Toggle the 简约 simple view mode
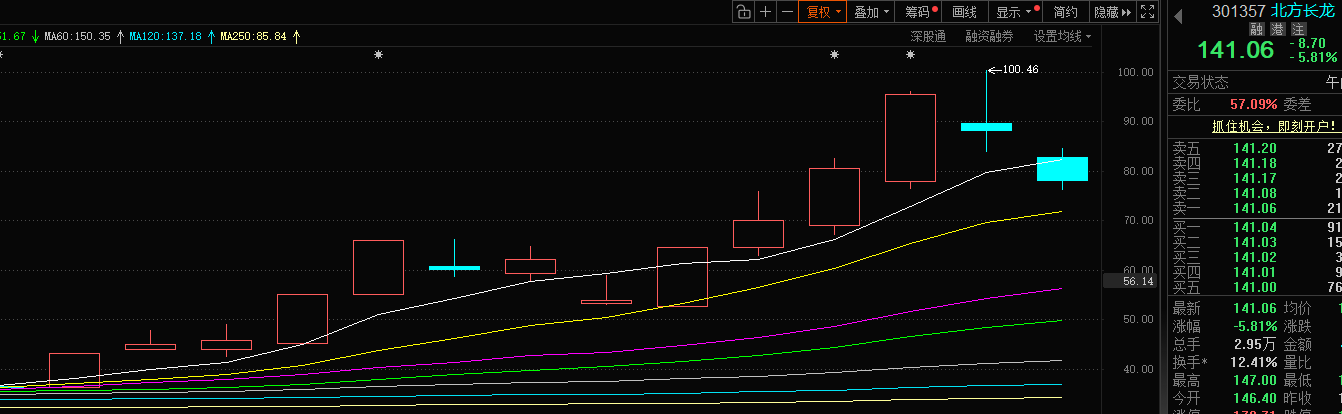 coord(1066,12)
